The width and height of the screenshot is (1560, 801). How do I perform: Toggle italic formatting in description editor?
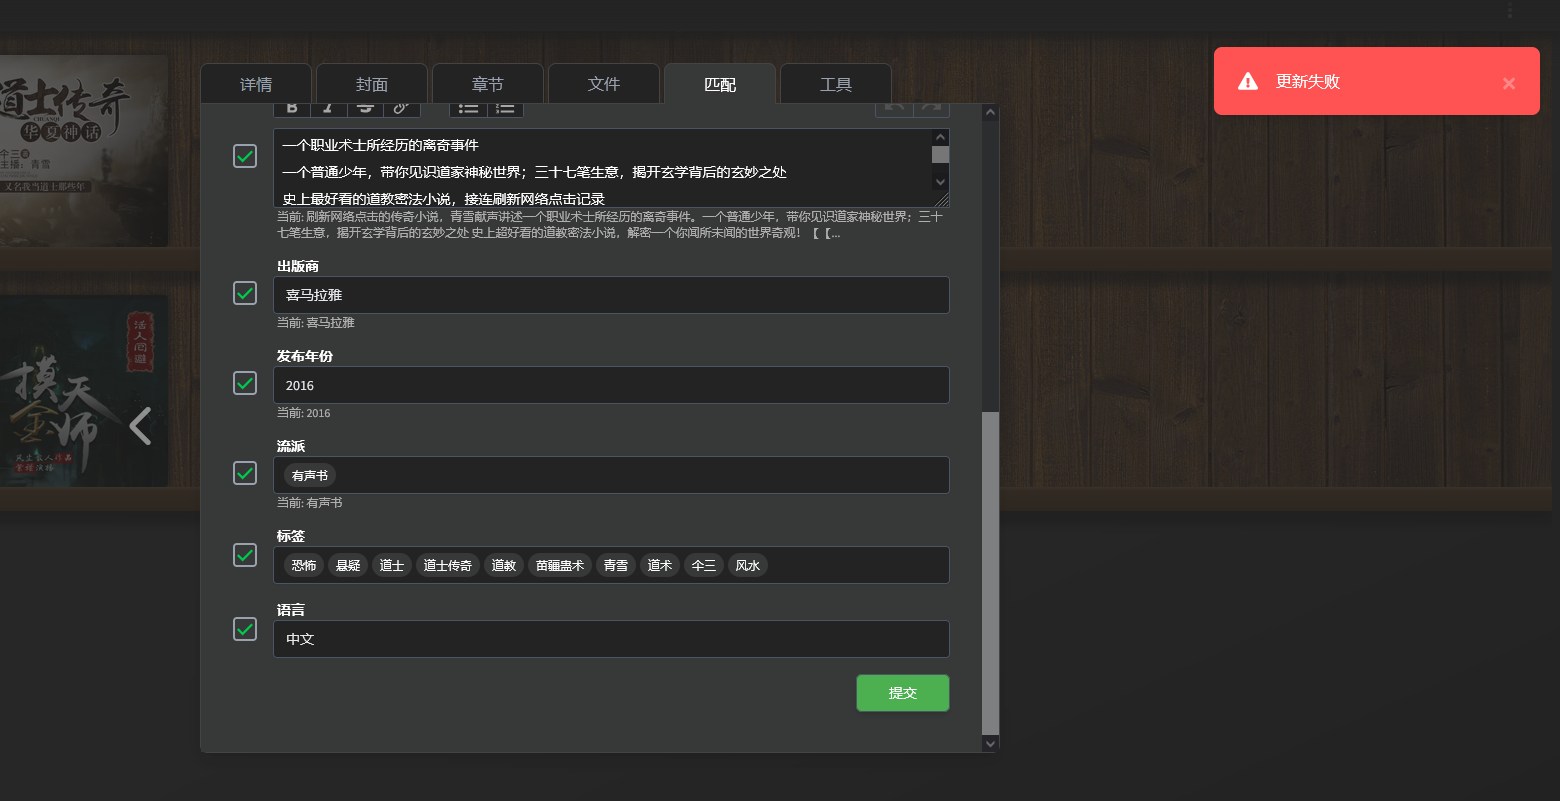tap(328, 109)
